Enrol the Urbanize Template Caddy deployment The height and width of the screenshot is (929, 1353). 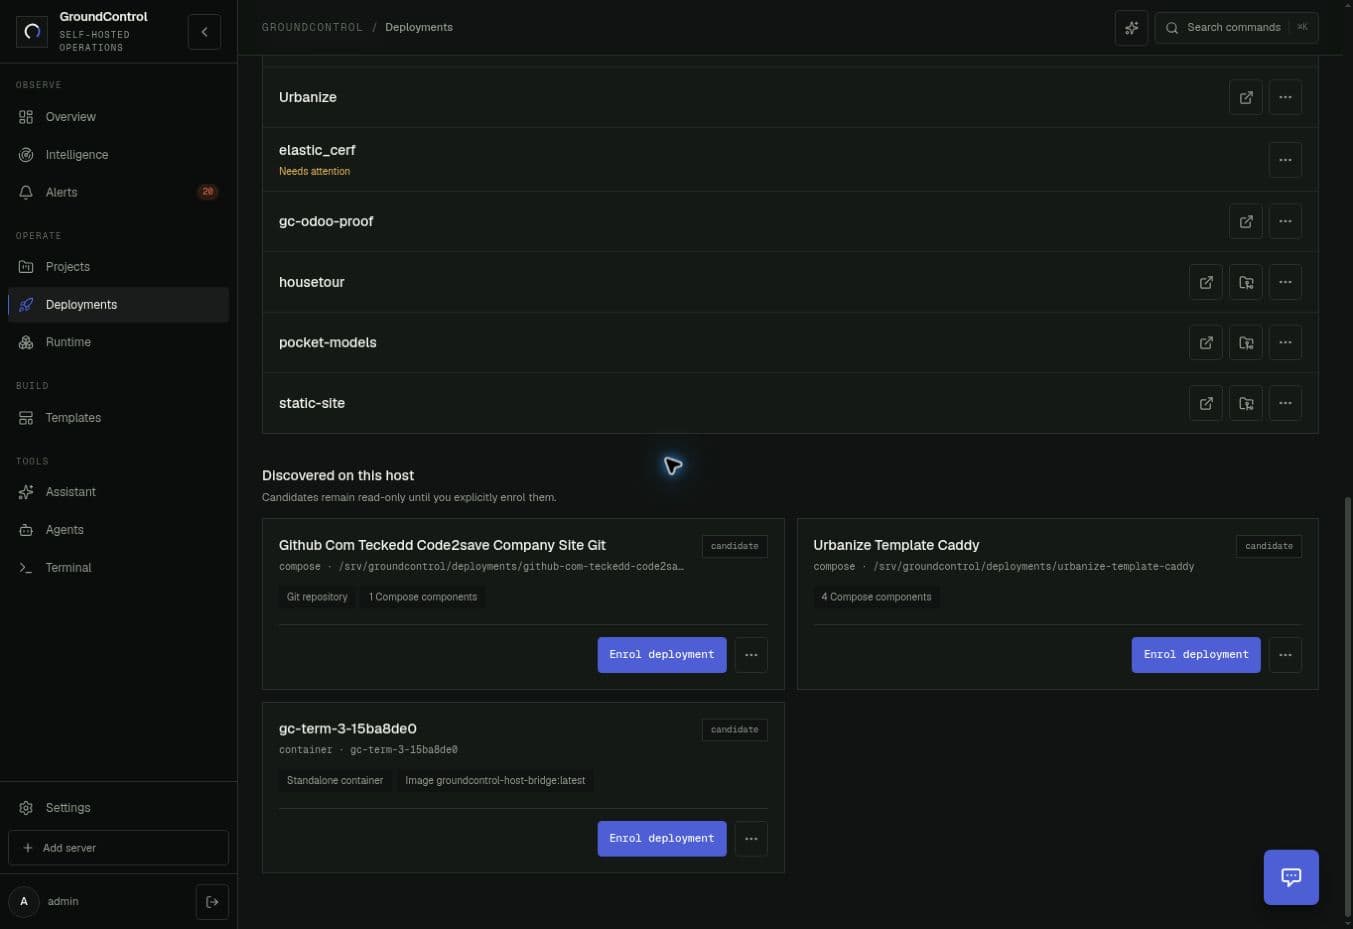(1196, 655)
